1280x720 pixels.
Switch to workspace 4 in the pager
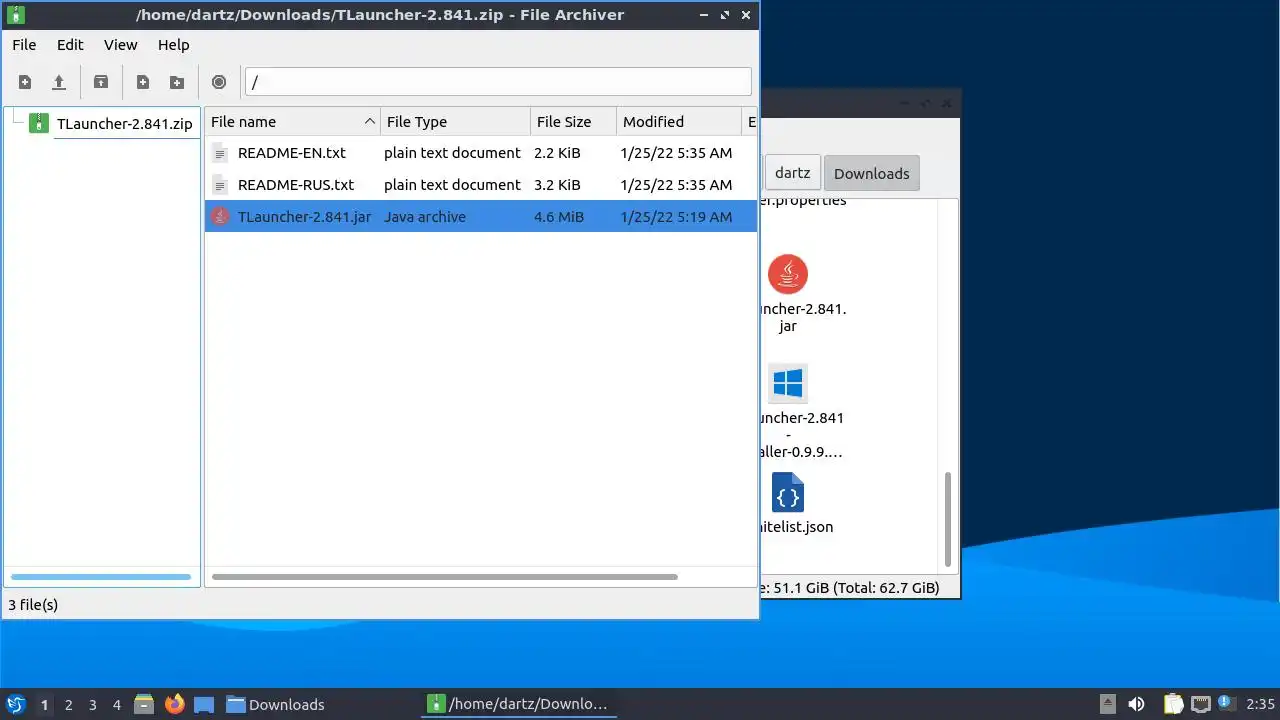click(x=116, y=705)
